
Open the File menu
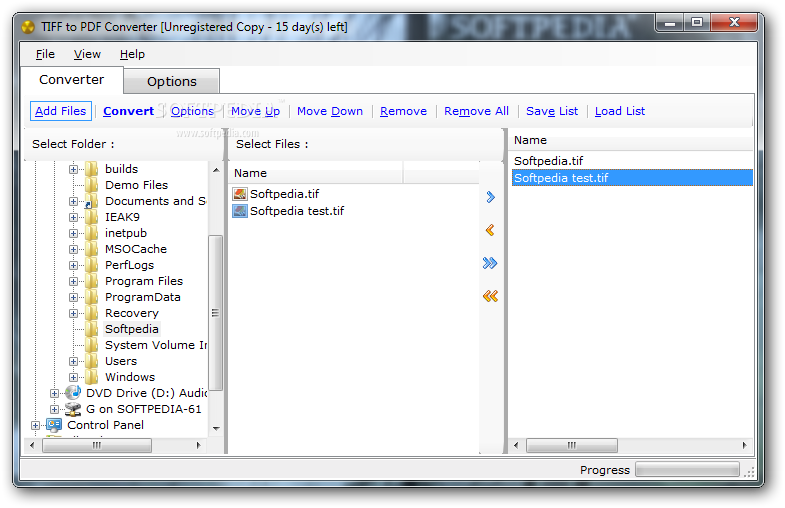(x=45, y=54)
